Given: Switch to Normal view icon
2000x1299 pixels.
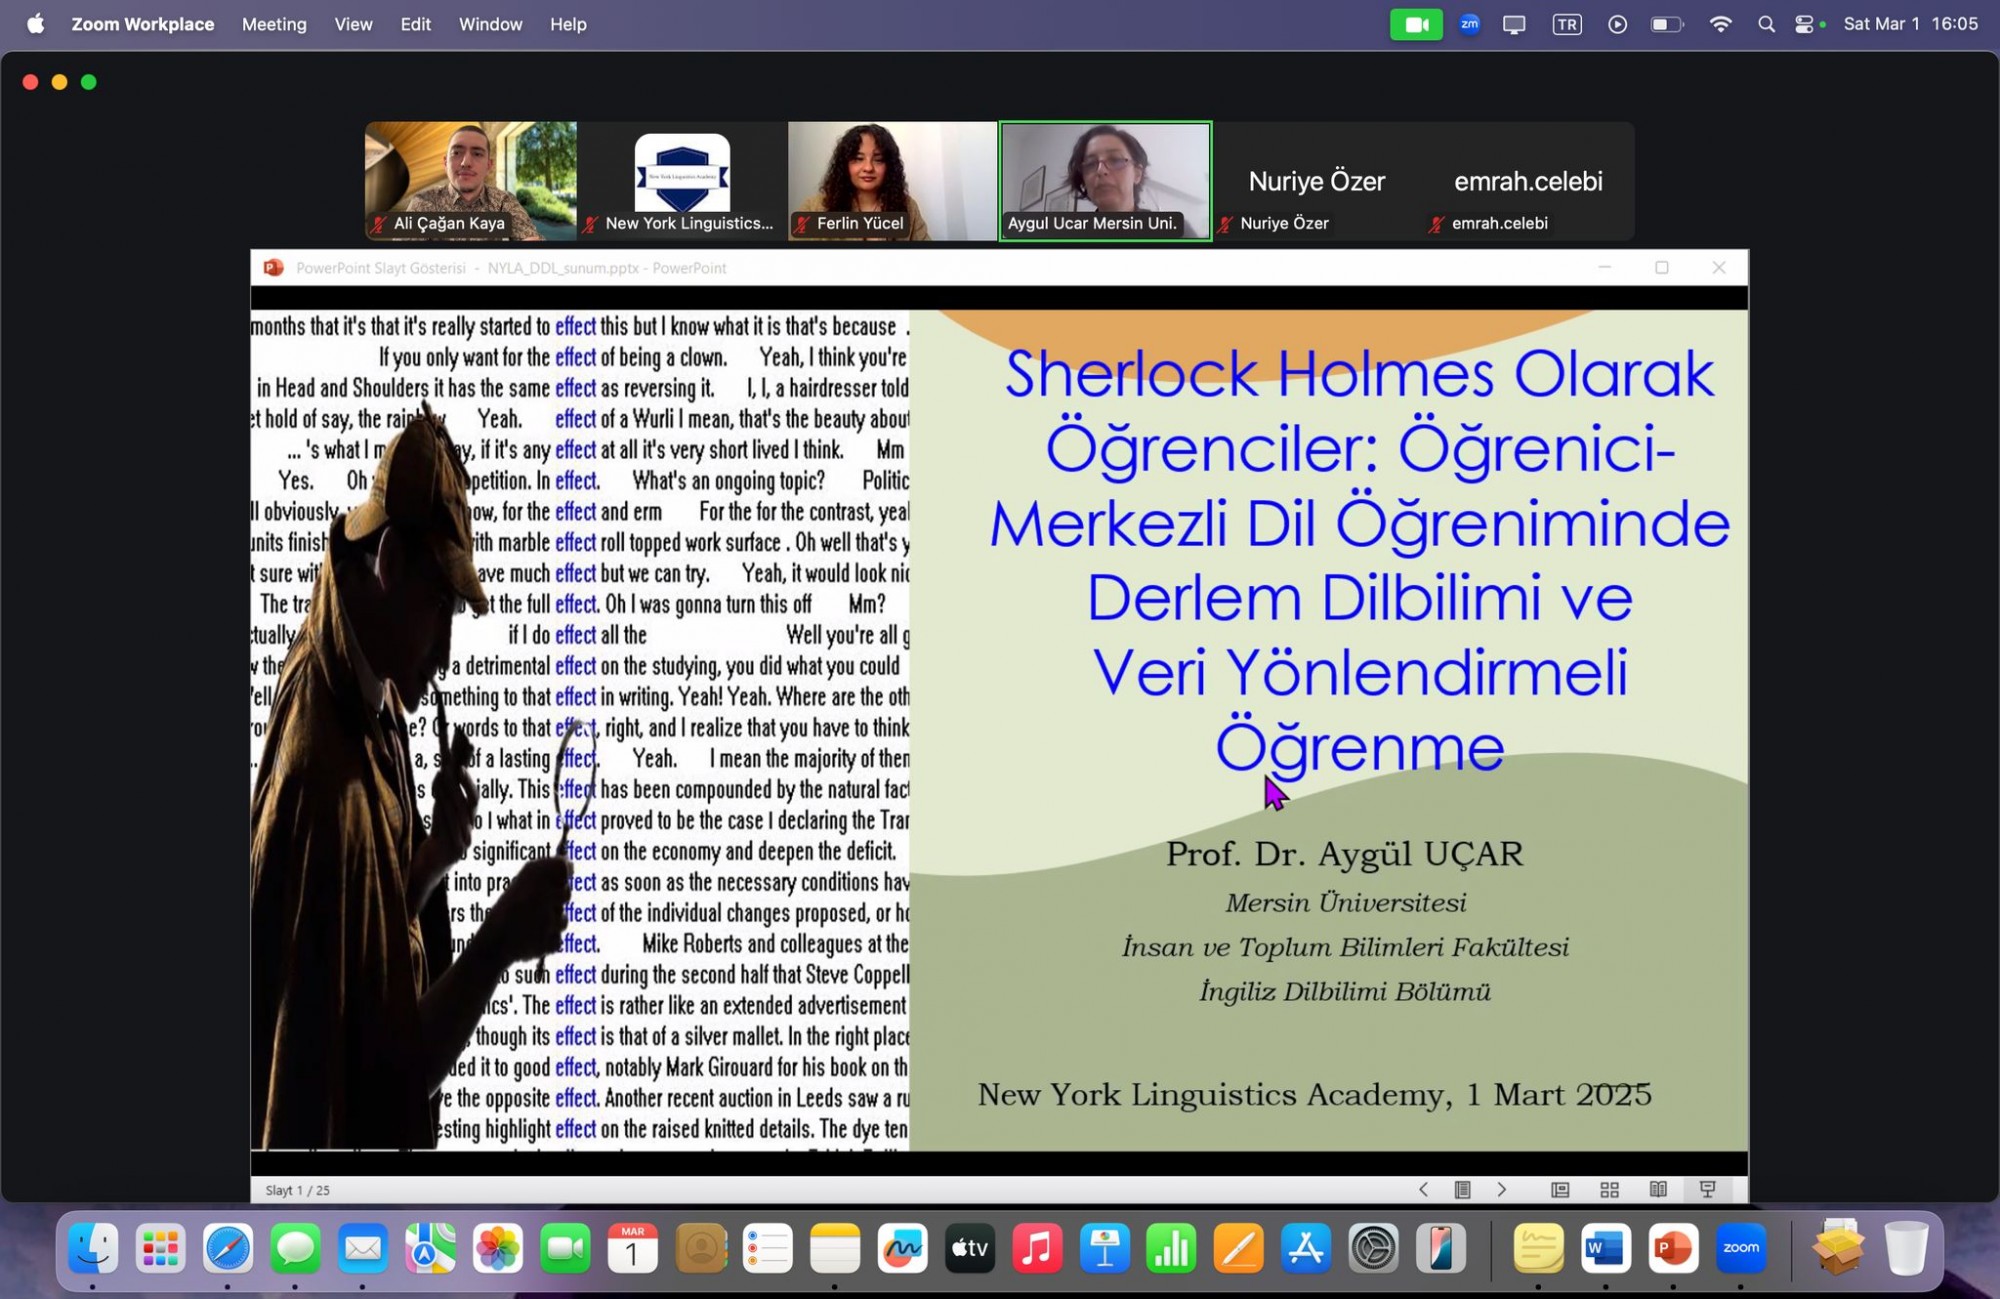Looking at the screenshot, I should click(x=1560, y=1189).
